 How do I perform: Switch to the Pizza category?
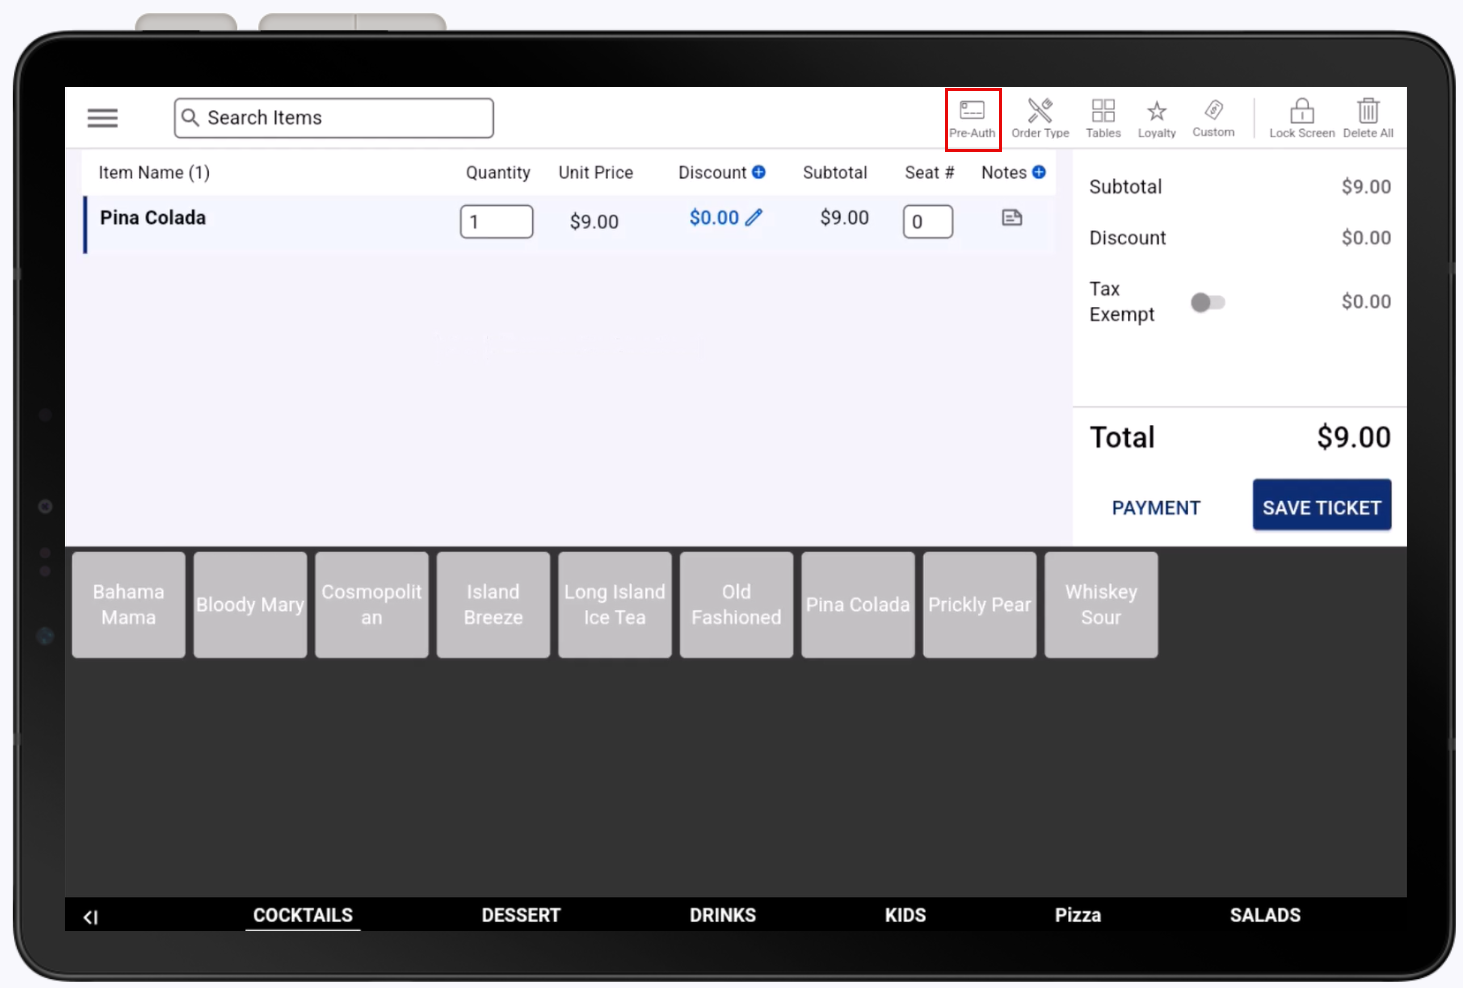click(x=1078, y=915)
